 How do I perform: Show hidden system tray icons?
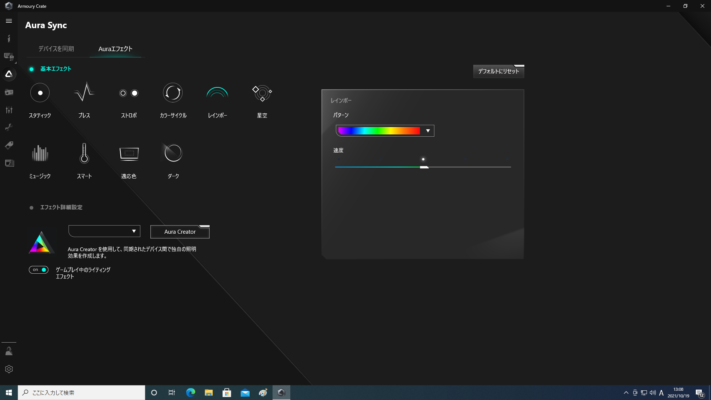coord(626,393)
